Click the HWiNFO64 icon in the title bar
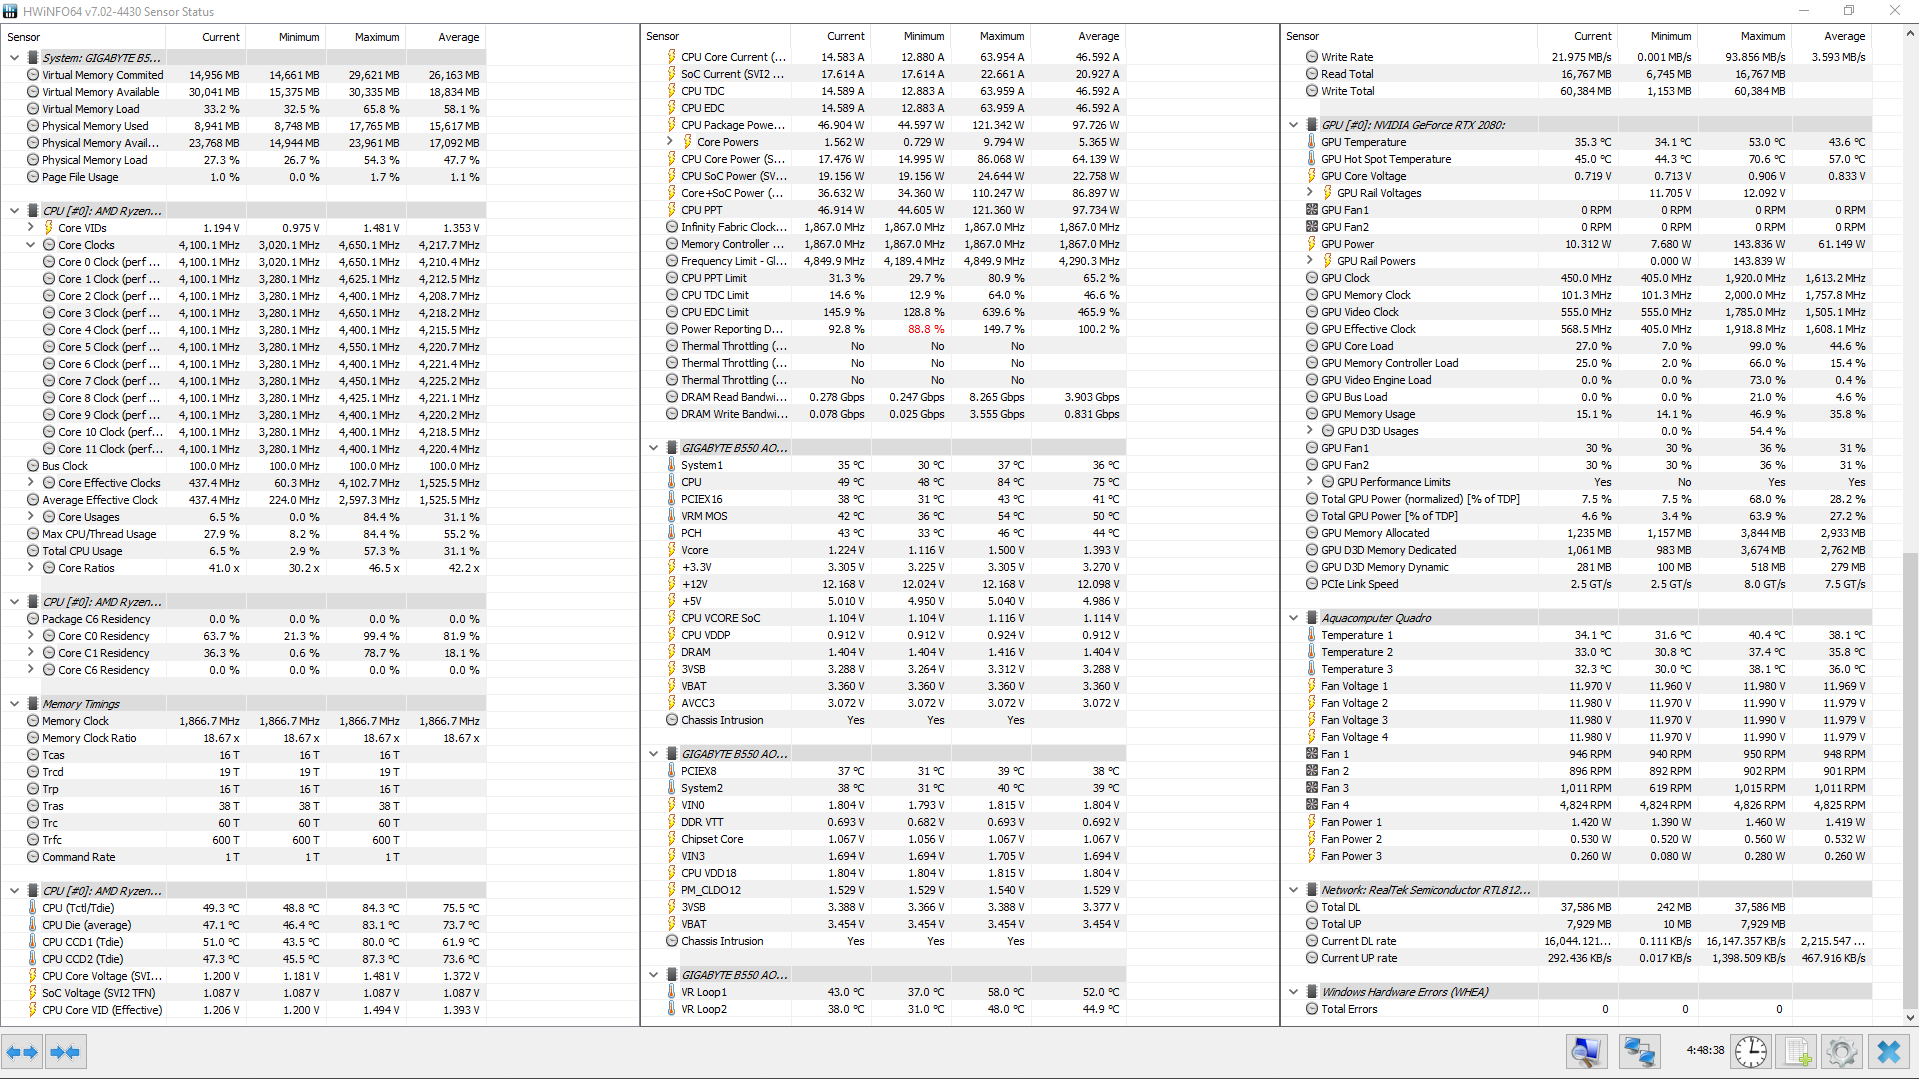This screenshot has height=1079, width=1919. tap(10, 11)
